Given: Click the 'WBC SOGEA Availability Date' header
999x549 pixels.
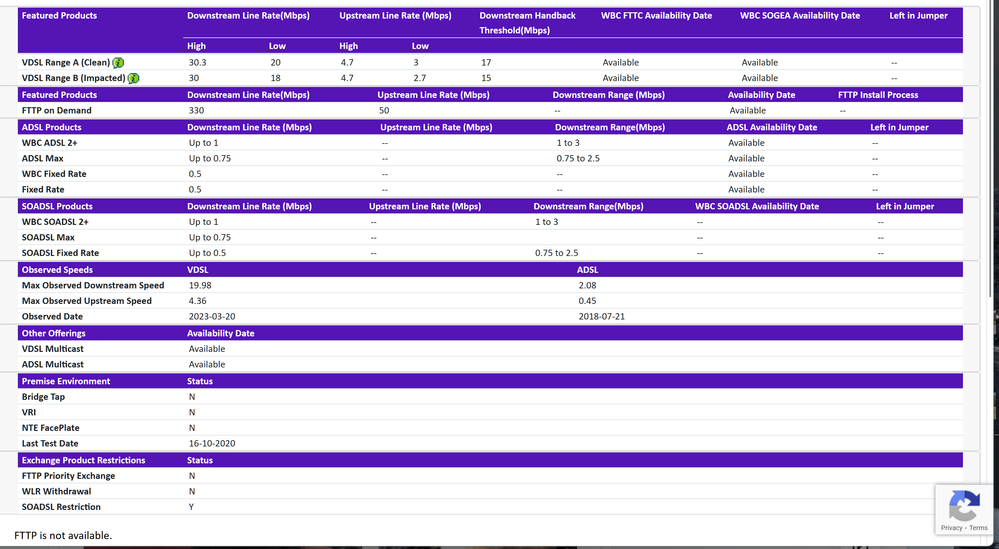Looking at the screenshot, I should pos(800,15).
